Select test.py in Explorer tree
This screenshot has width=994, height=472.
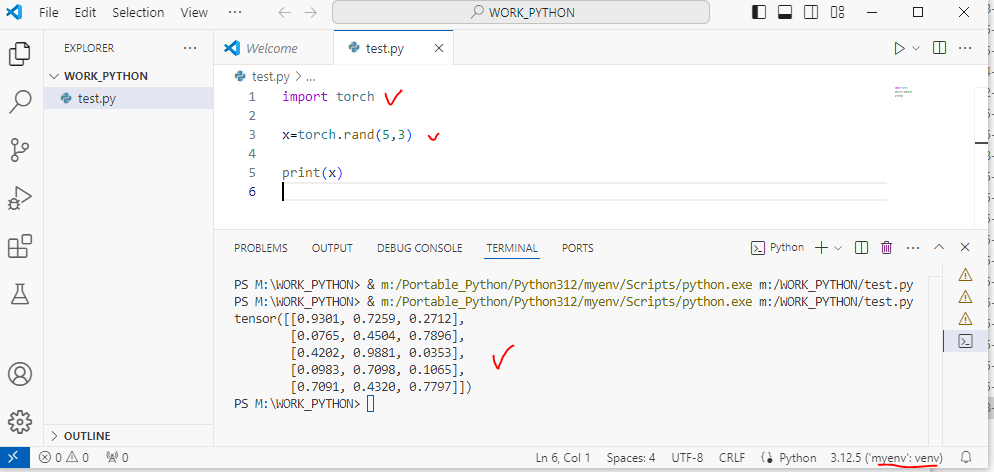tap(128, 98)
